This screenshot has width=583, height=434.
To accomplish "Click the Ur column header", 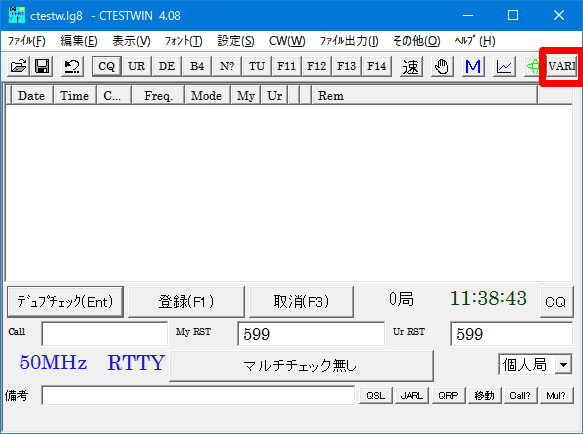I will point(274,96).
